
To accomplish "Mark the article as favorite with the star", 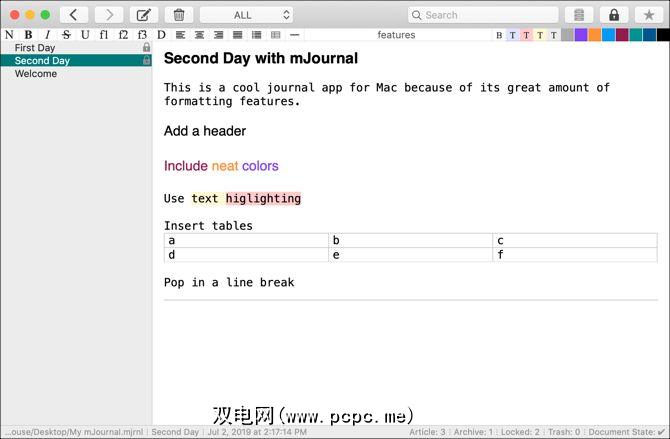I will tap(649, 15).
